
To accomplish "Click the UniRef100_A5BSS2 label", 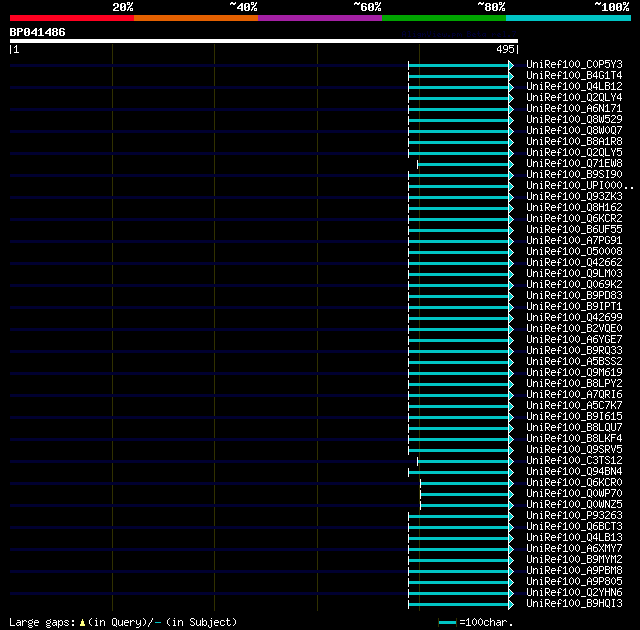I will tap(574, 362).
